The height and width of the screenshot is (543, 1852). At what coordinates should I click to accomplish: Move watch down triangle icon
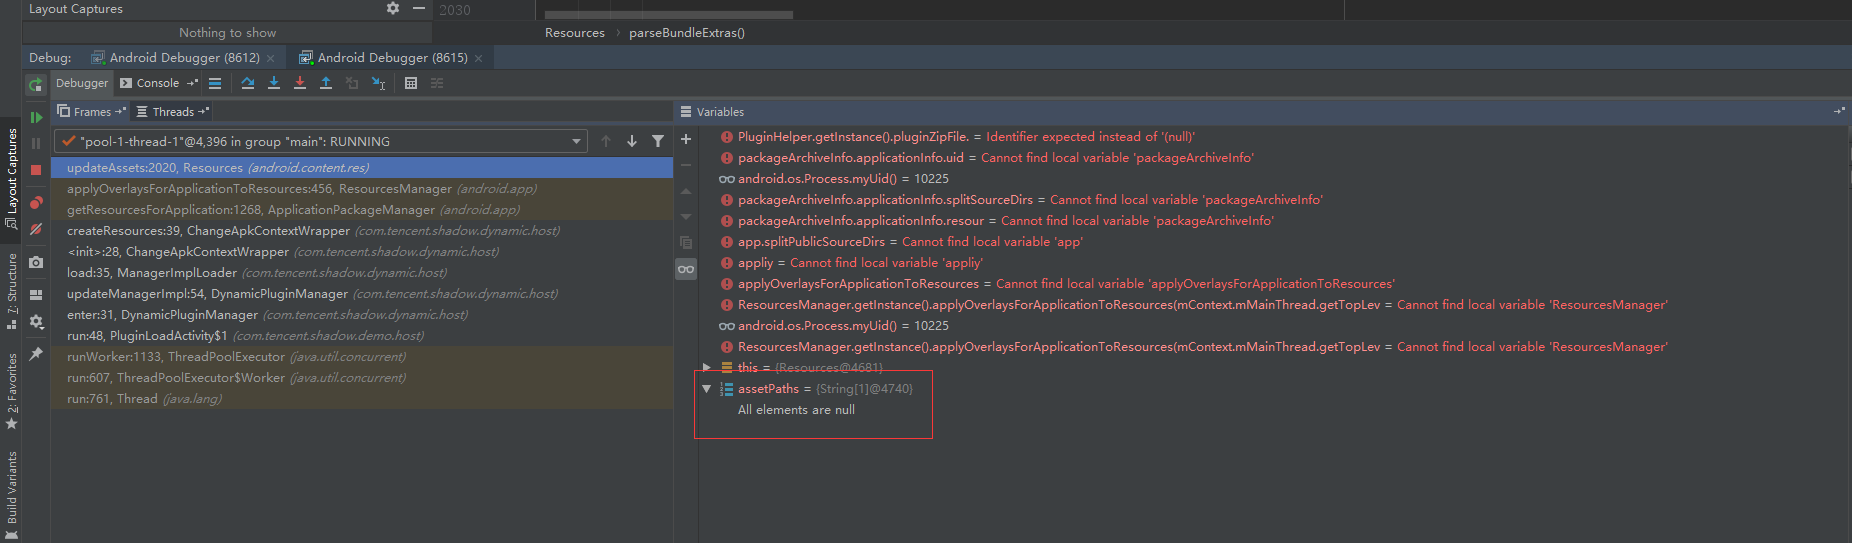[686, 216]
